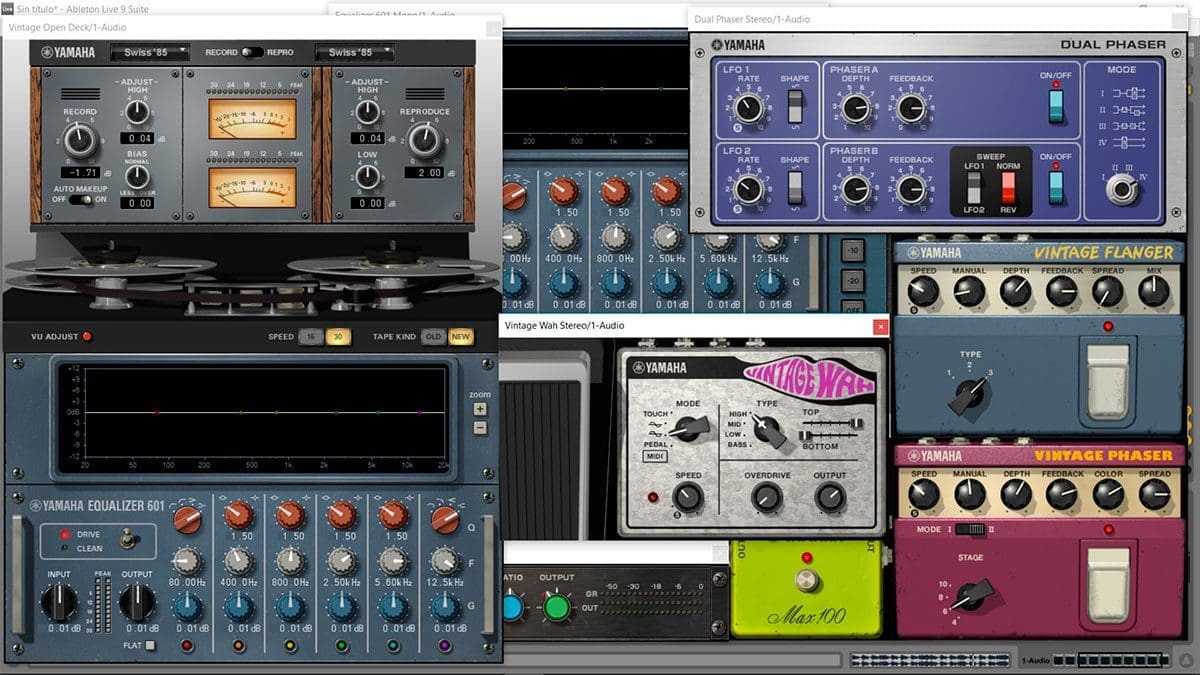Click the LFO 2 RATE knob on Dual Phaser

[x=747, y=189]
